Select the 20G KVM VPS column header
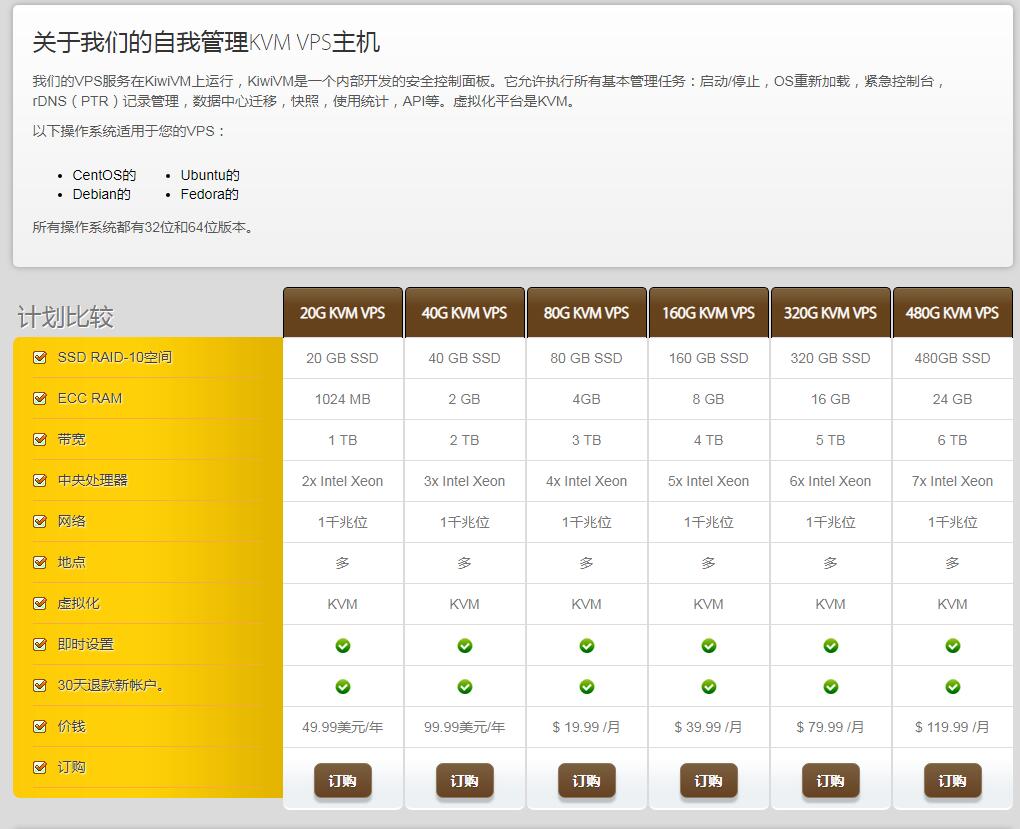Screen dimensions: 1020x829 (343, 312)
